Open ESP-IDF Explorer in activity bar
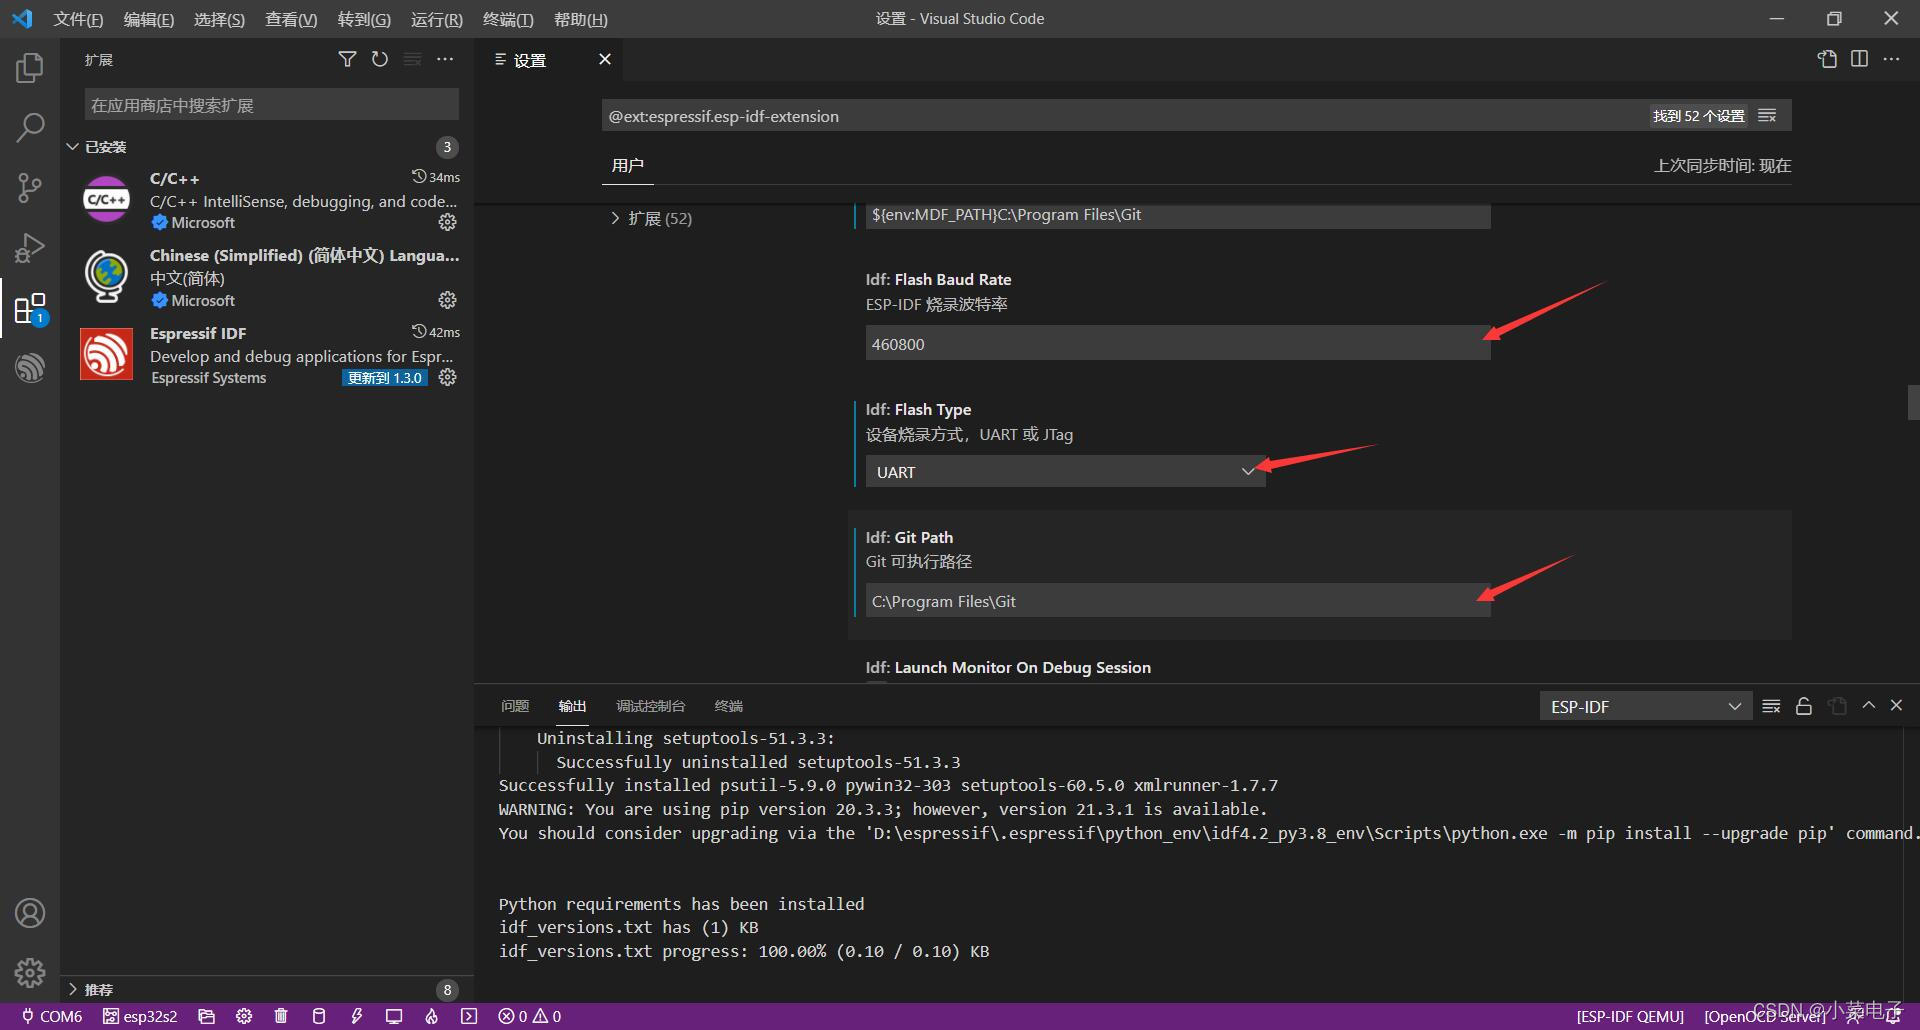The image size is (1920, 1030). pyautogui.click(x=30, y=368)
